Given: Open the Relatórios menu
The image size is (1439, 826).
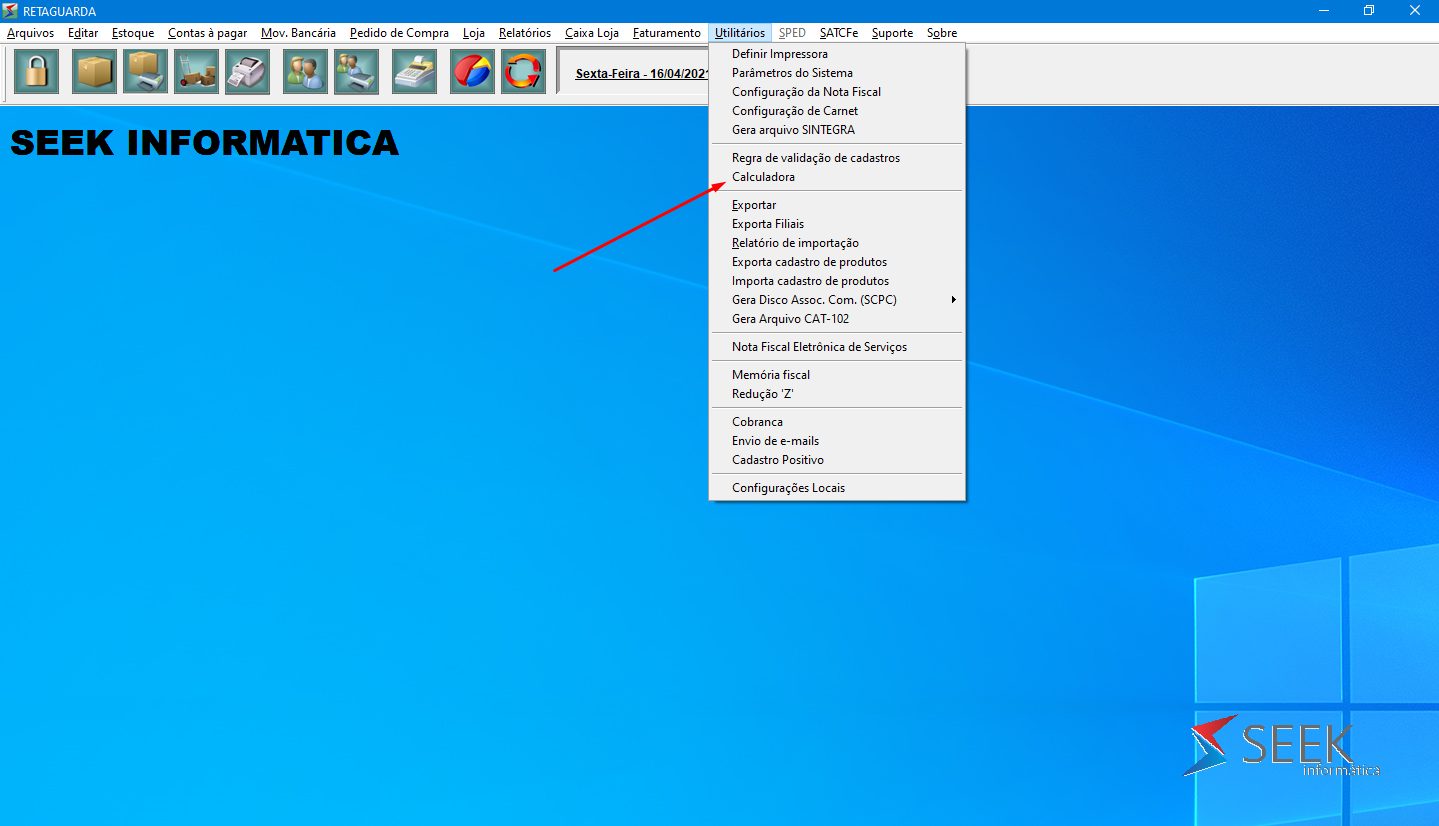Looking at the screenshot, I should pos(525,33).
